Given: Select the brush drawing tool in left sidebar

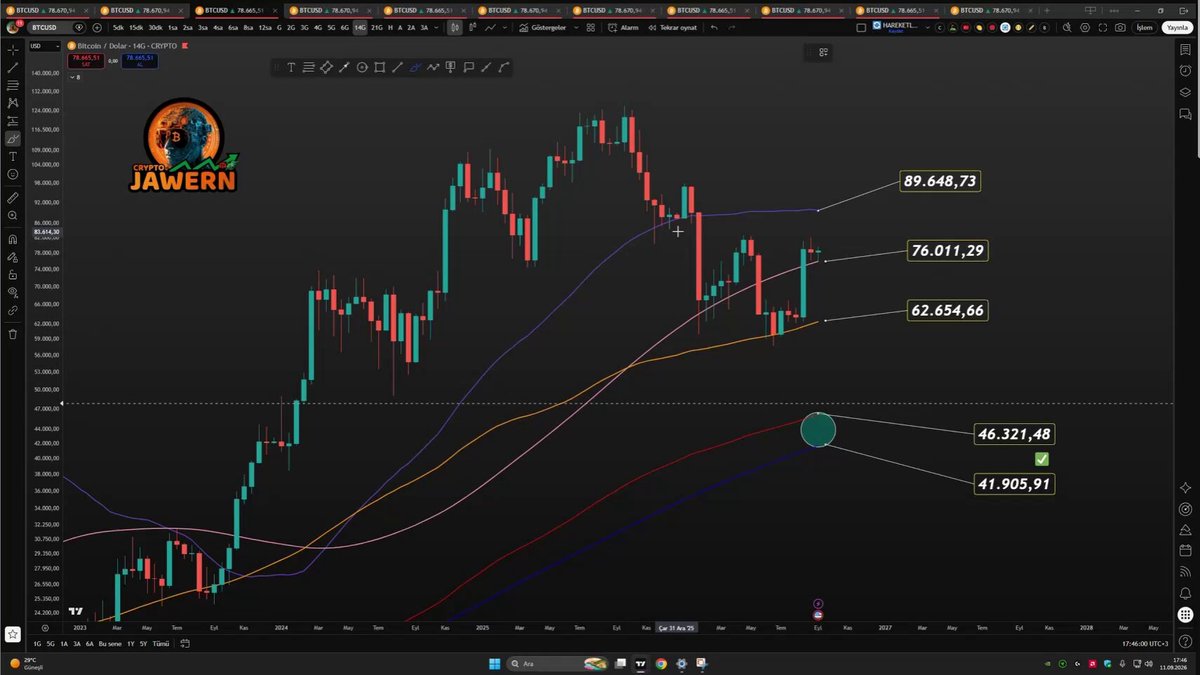Looking at the screenshot, I should [13, 138].
